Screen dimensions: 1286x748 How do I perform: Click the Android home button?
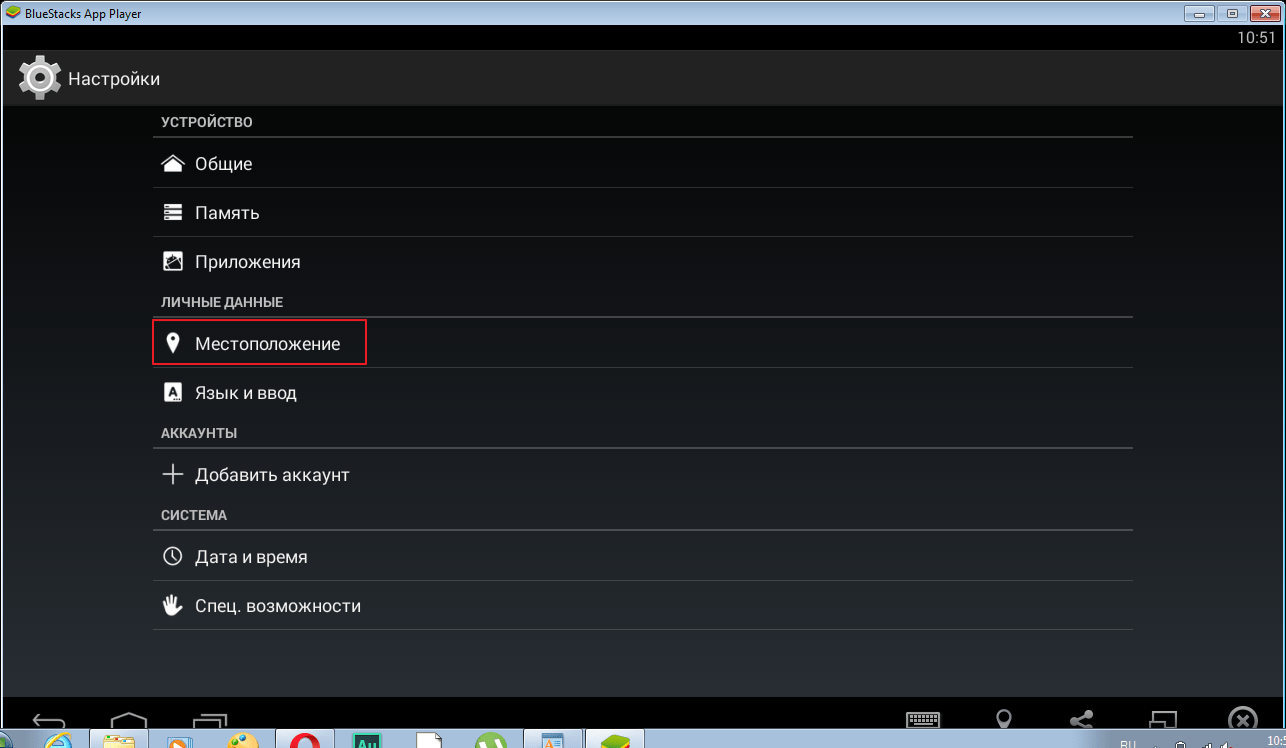[x=129, y=720]
